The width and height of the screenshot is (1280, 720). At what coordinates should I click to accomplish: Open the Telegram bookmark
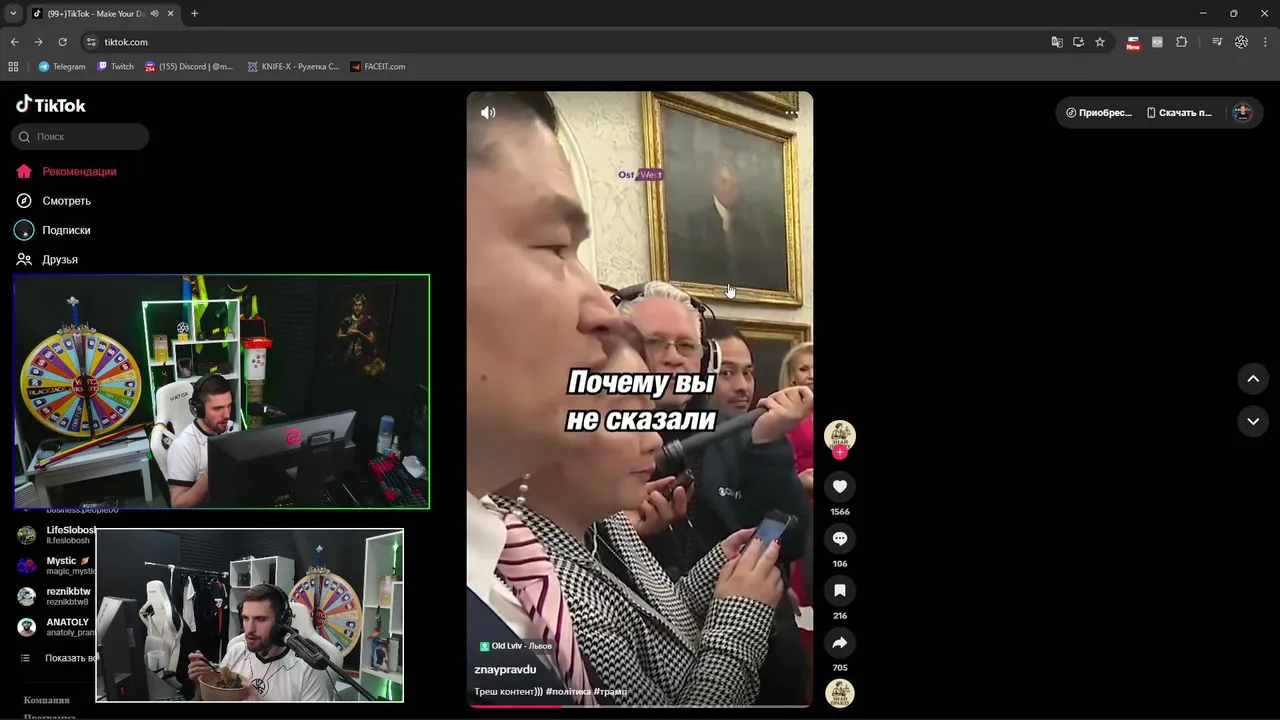coord(62,67)
